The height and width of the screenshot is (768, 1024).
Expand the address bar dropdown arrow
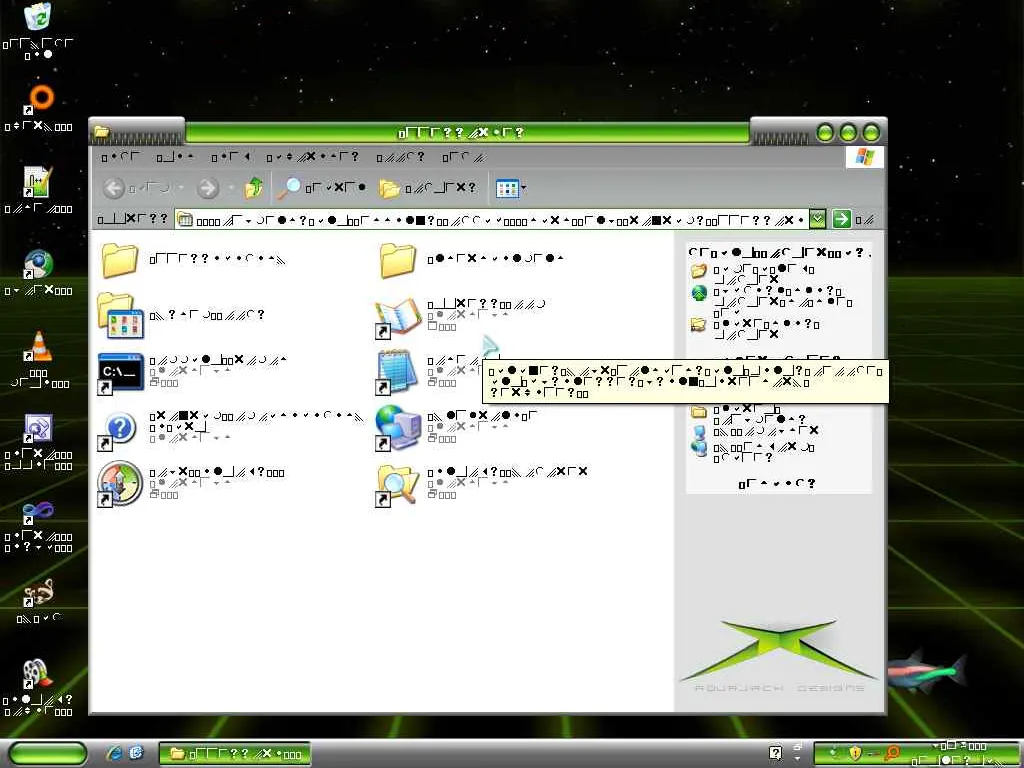coord(817,219)
